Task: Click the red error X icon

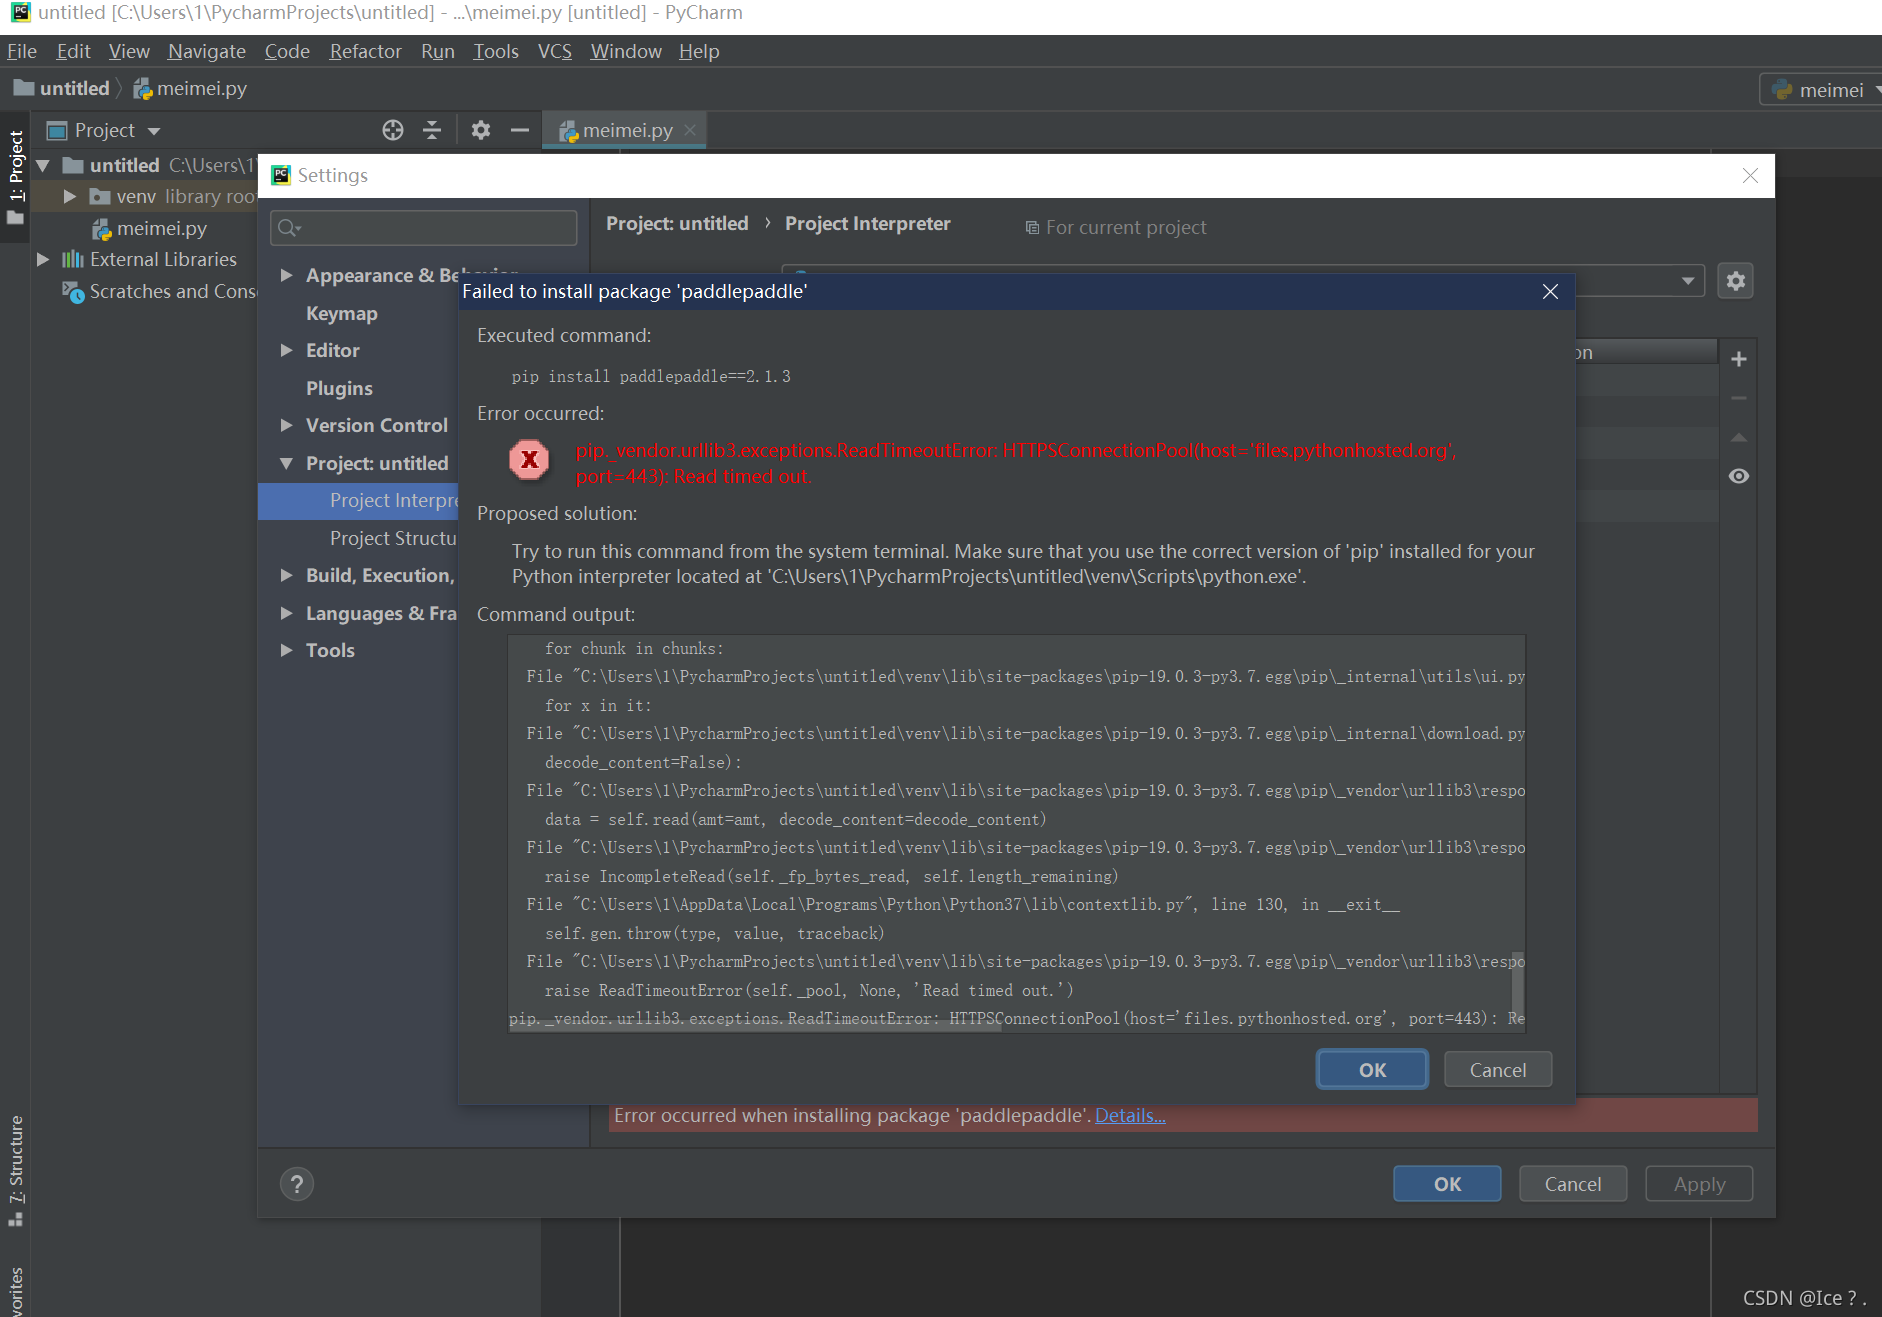Action: (529, 460)
